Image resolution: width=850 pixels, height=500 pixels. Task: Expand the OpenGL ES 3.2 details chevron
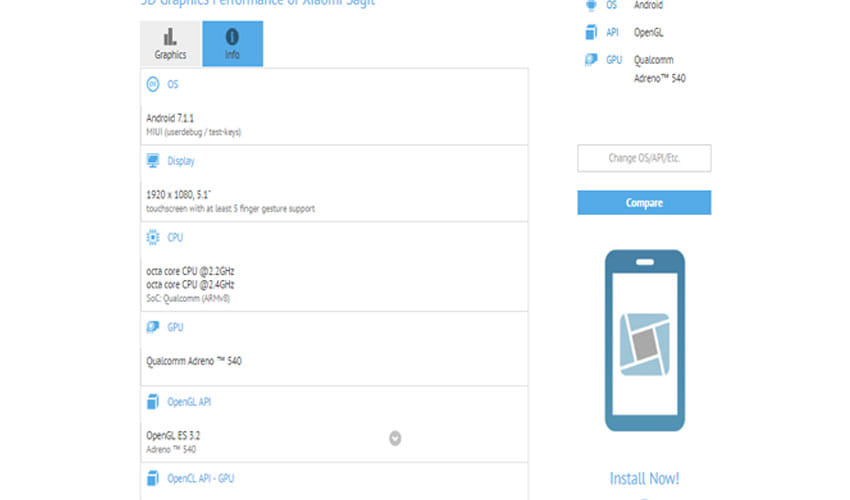point(395,438)
